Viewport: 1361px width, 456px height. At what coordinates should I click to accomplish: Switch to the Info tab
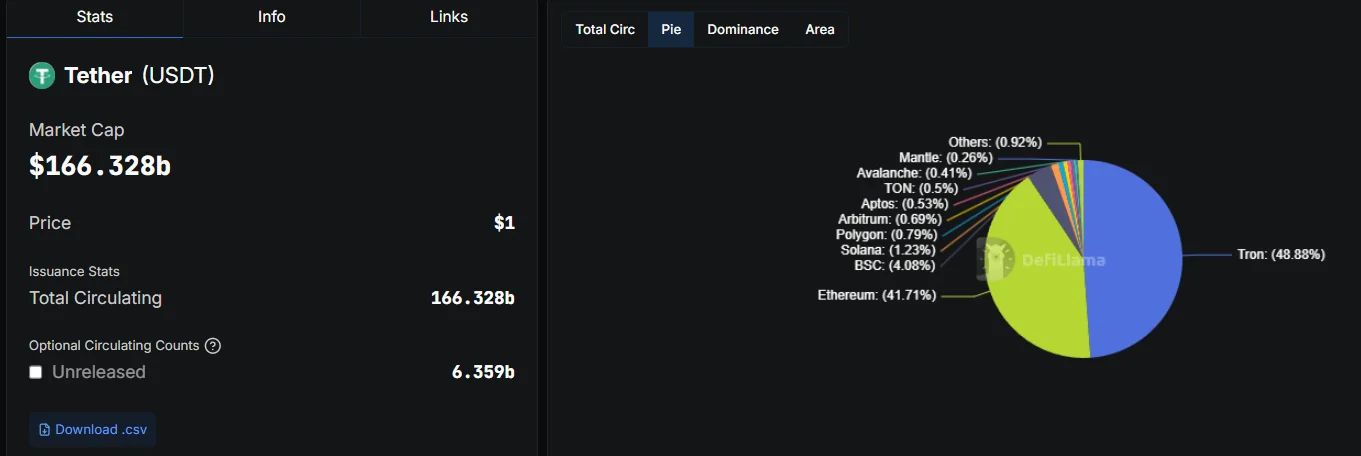tap(271, 18)
